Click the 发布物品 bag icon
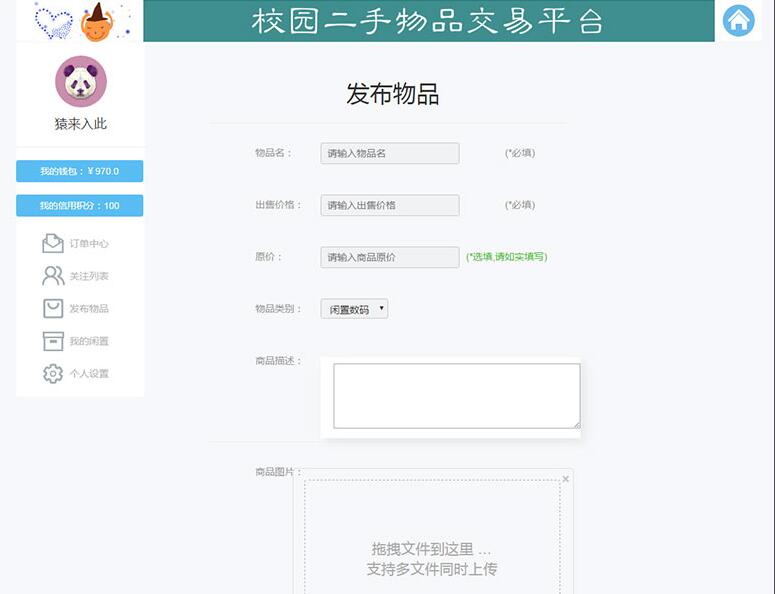 coord(53,308)
